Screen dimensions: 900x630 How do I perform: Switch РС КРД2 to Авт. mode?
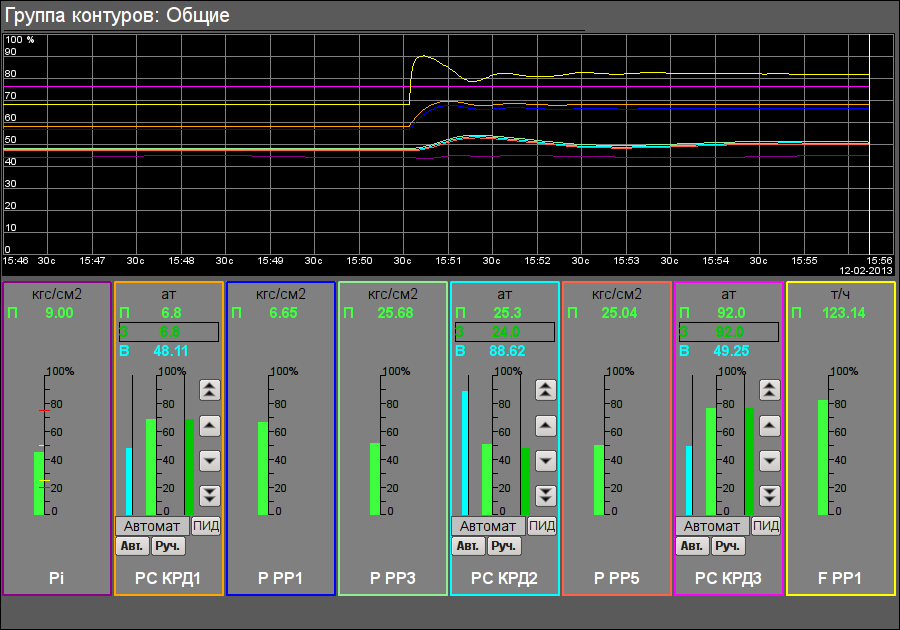pyautogui.click(x=468, y=546)
